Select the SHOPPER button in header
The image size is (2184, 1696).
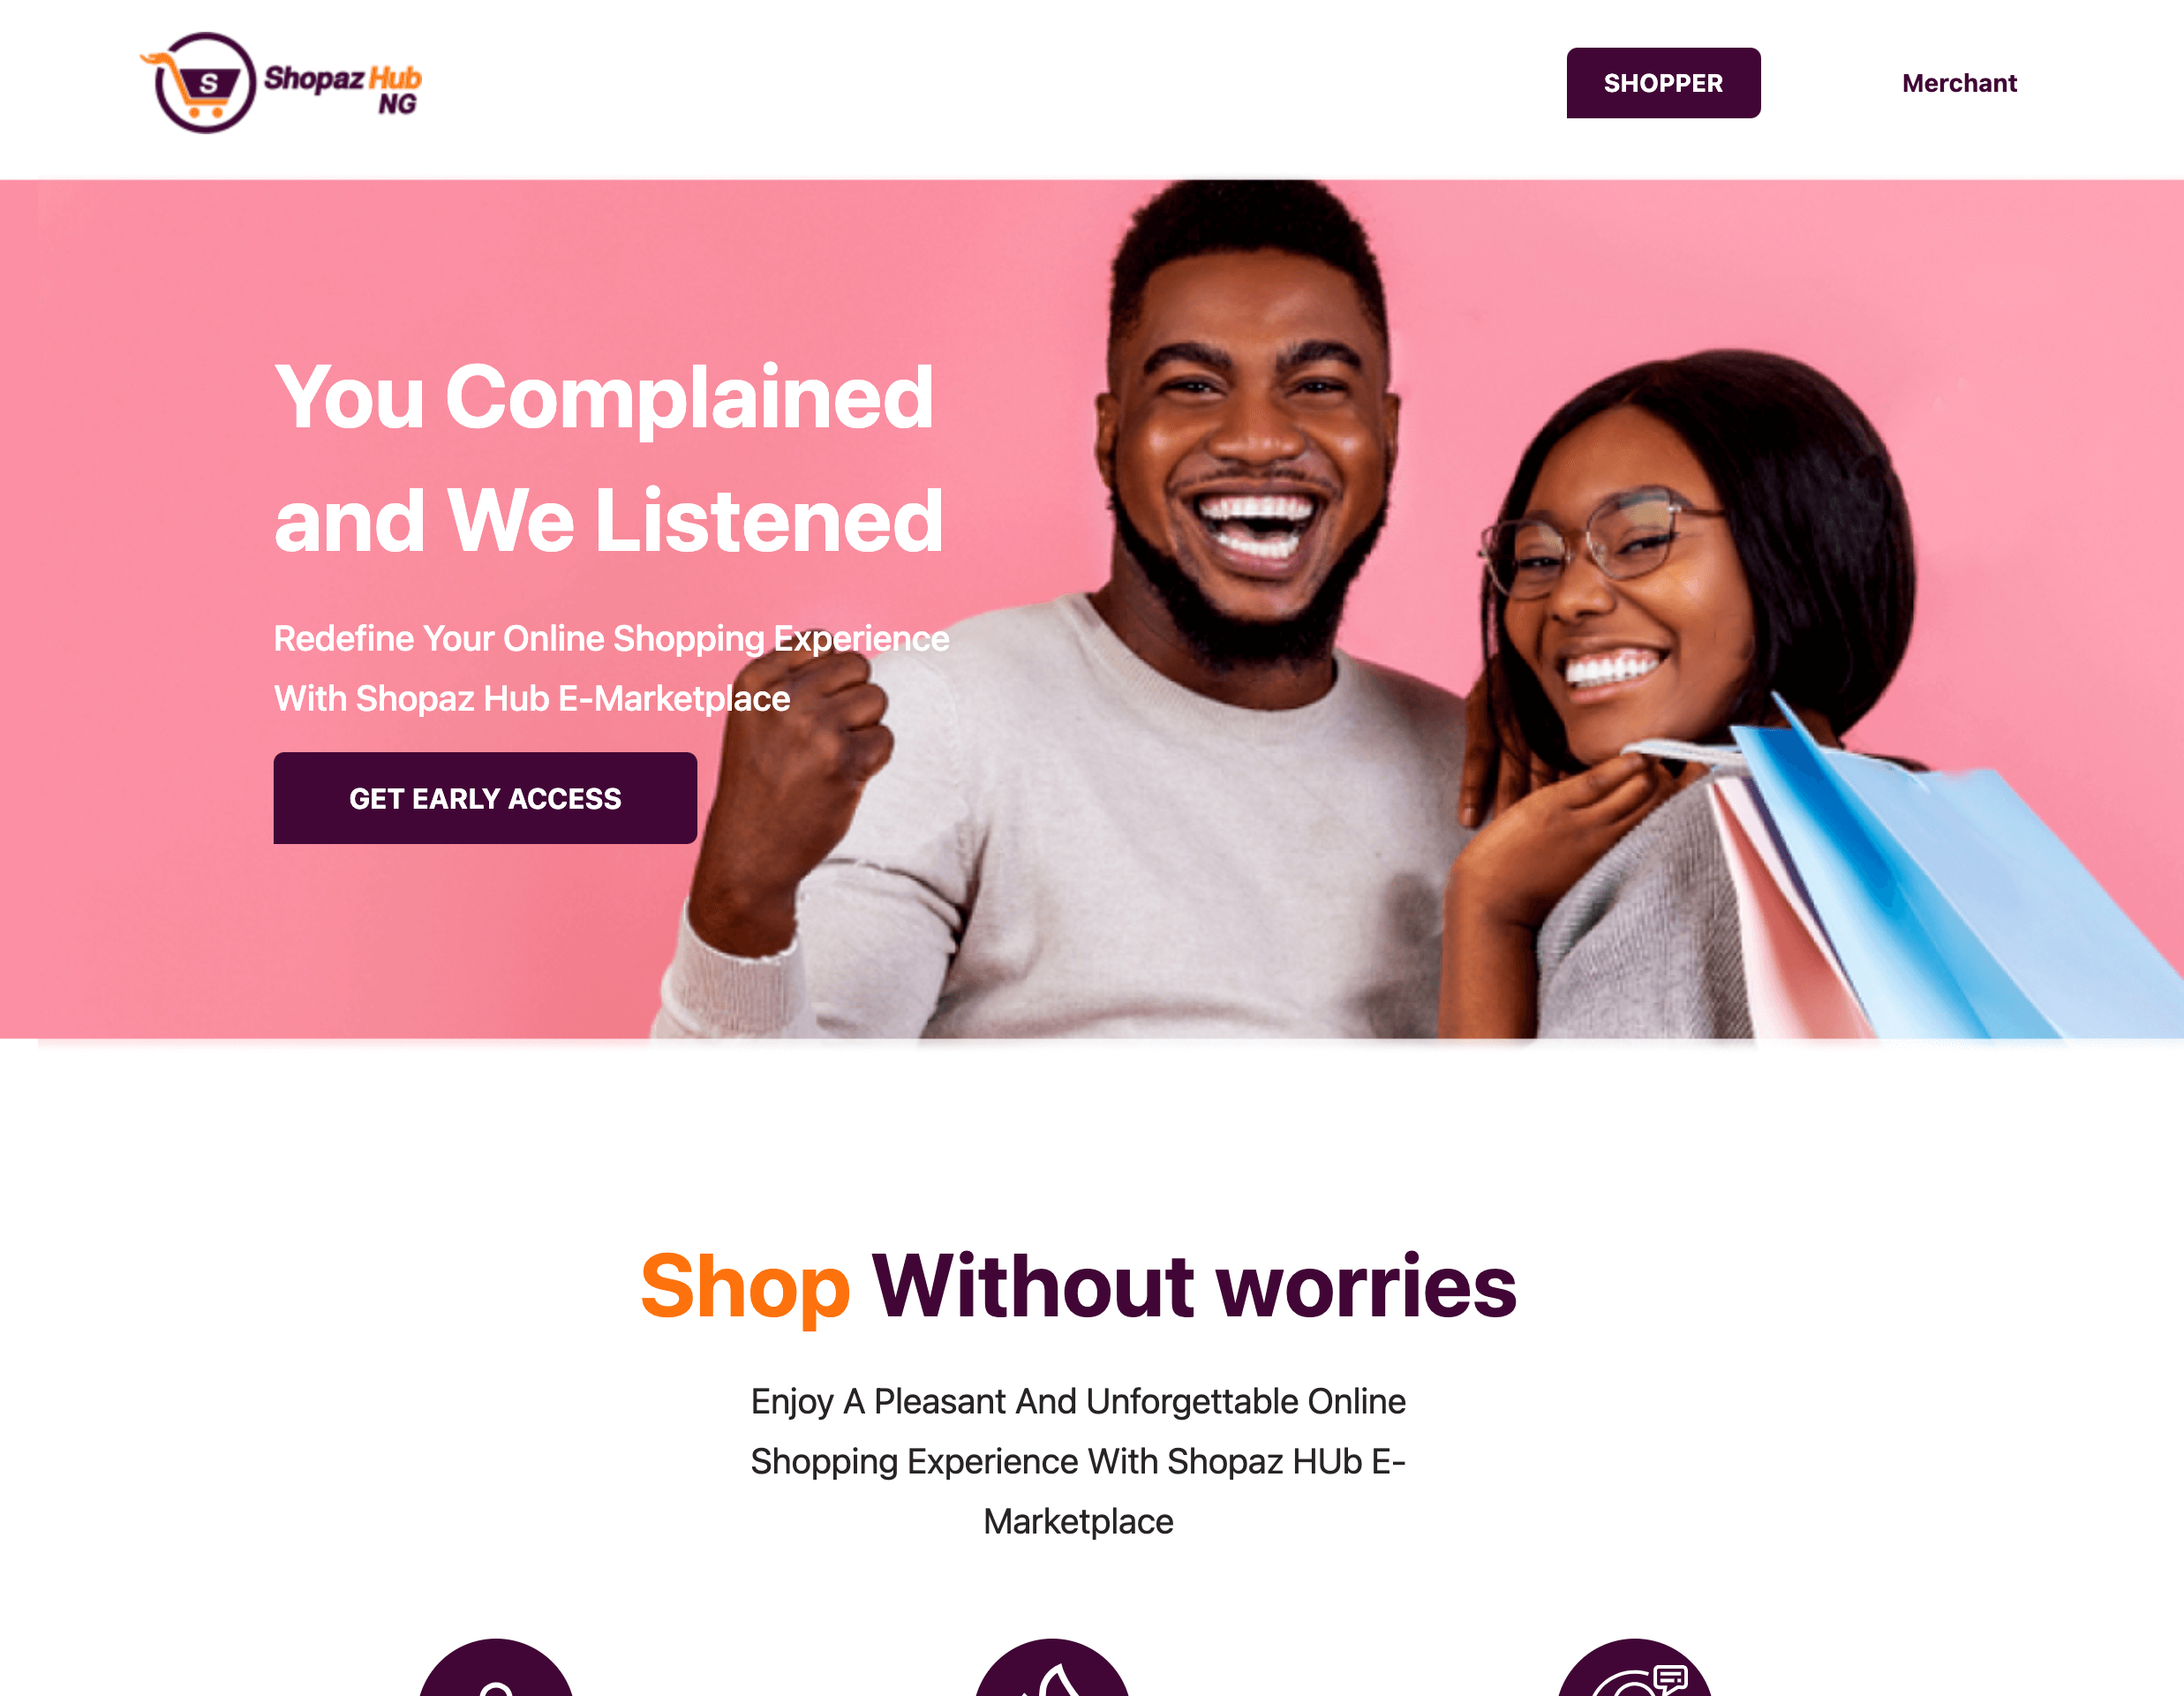point(1663,83)
